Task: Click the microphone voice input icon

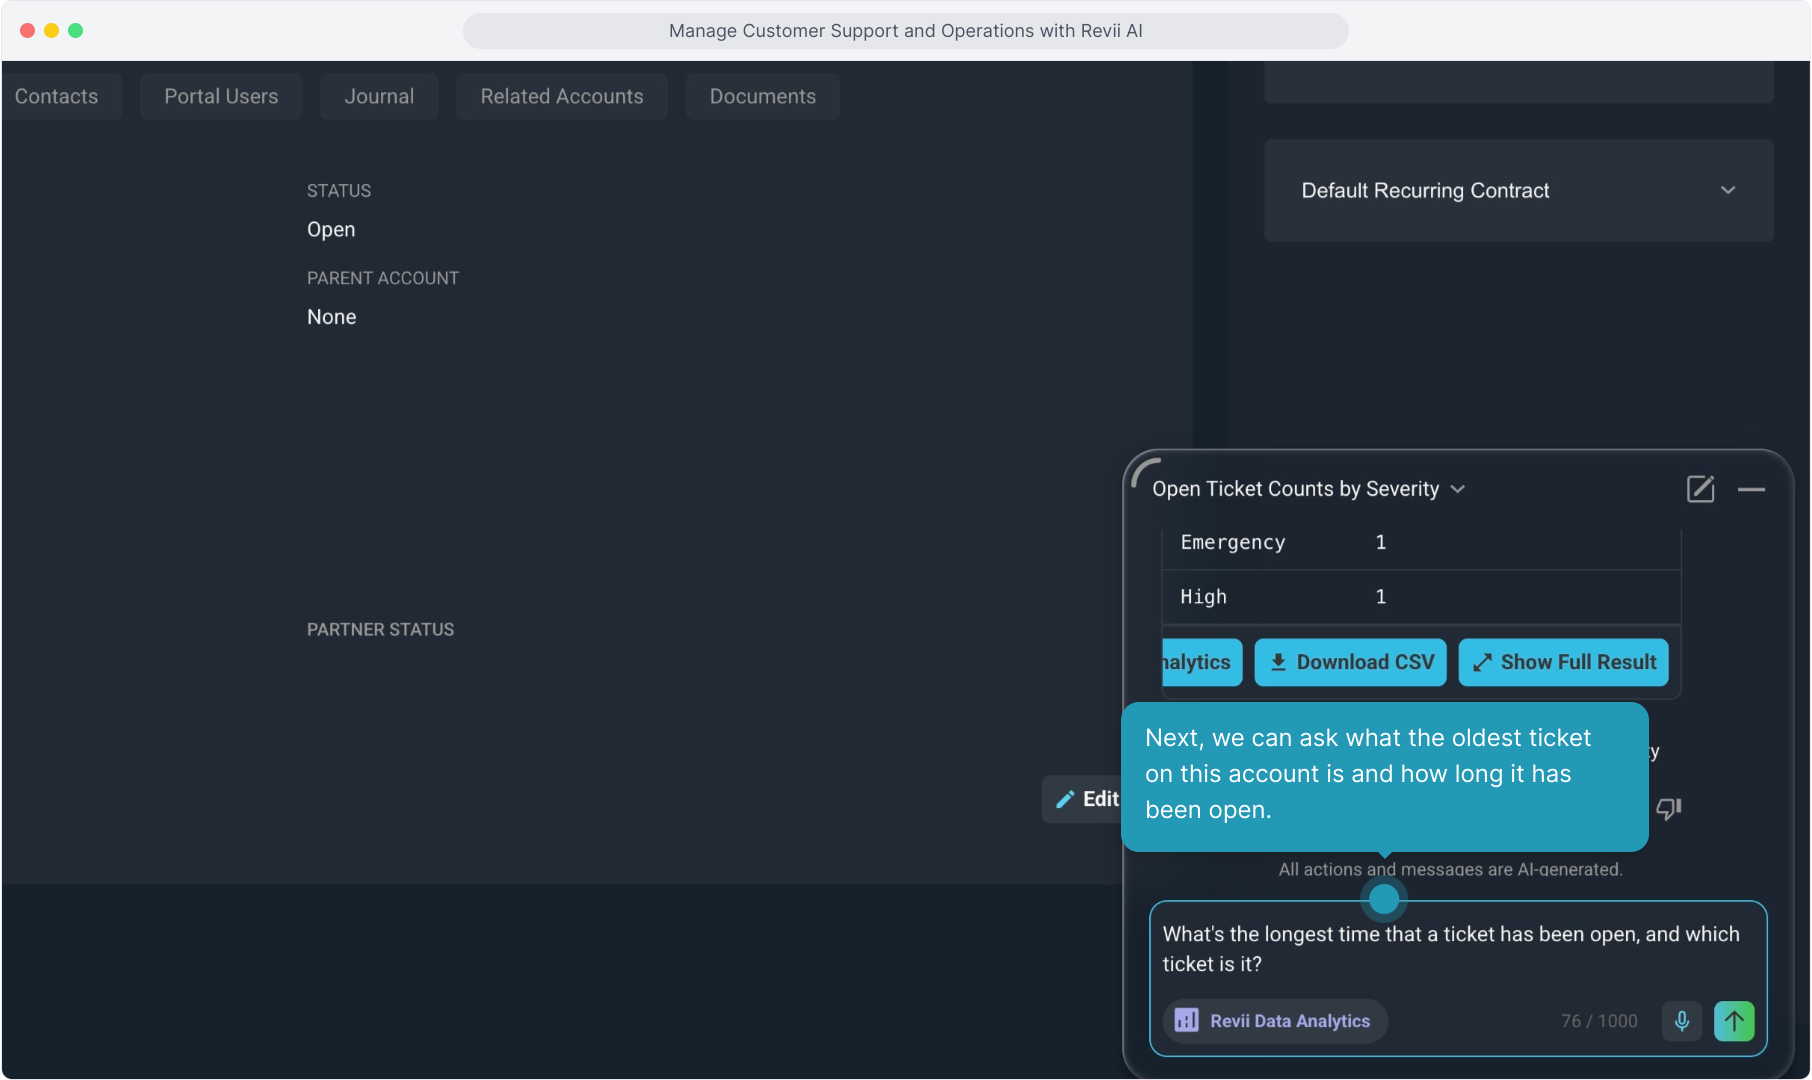Action: point(1682,1021)
